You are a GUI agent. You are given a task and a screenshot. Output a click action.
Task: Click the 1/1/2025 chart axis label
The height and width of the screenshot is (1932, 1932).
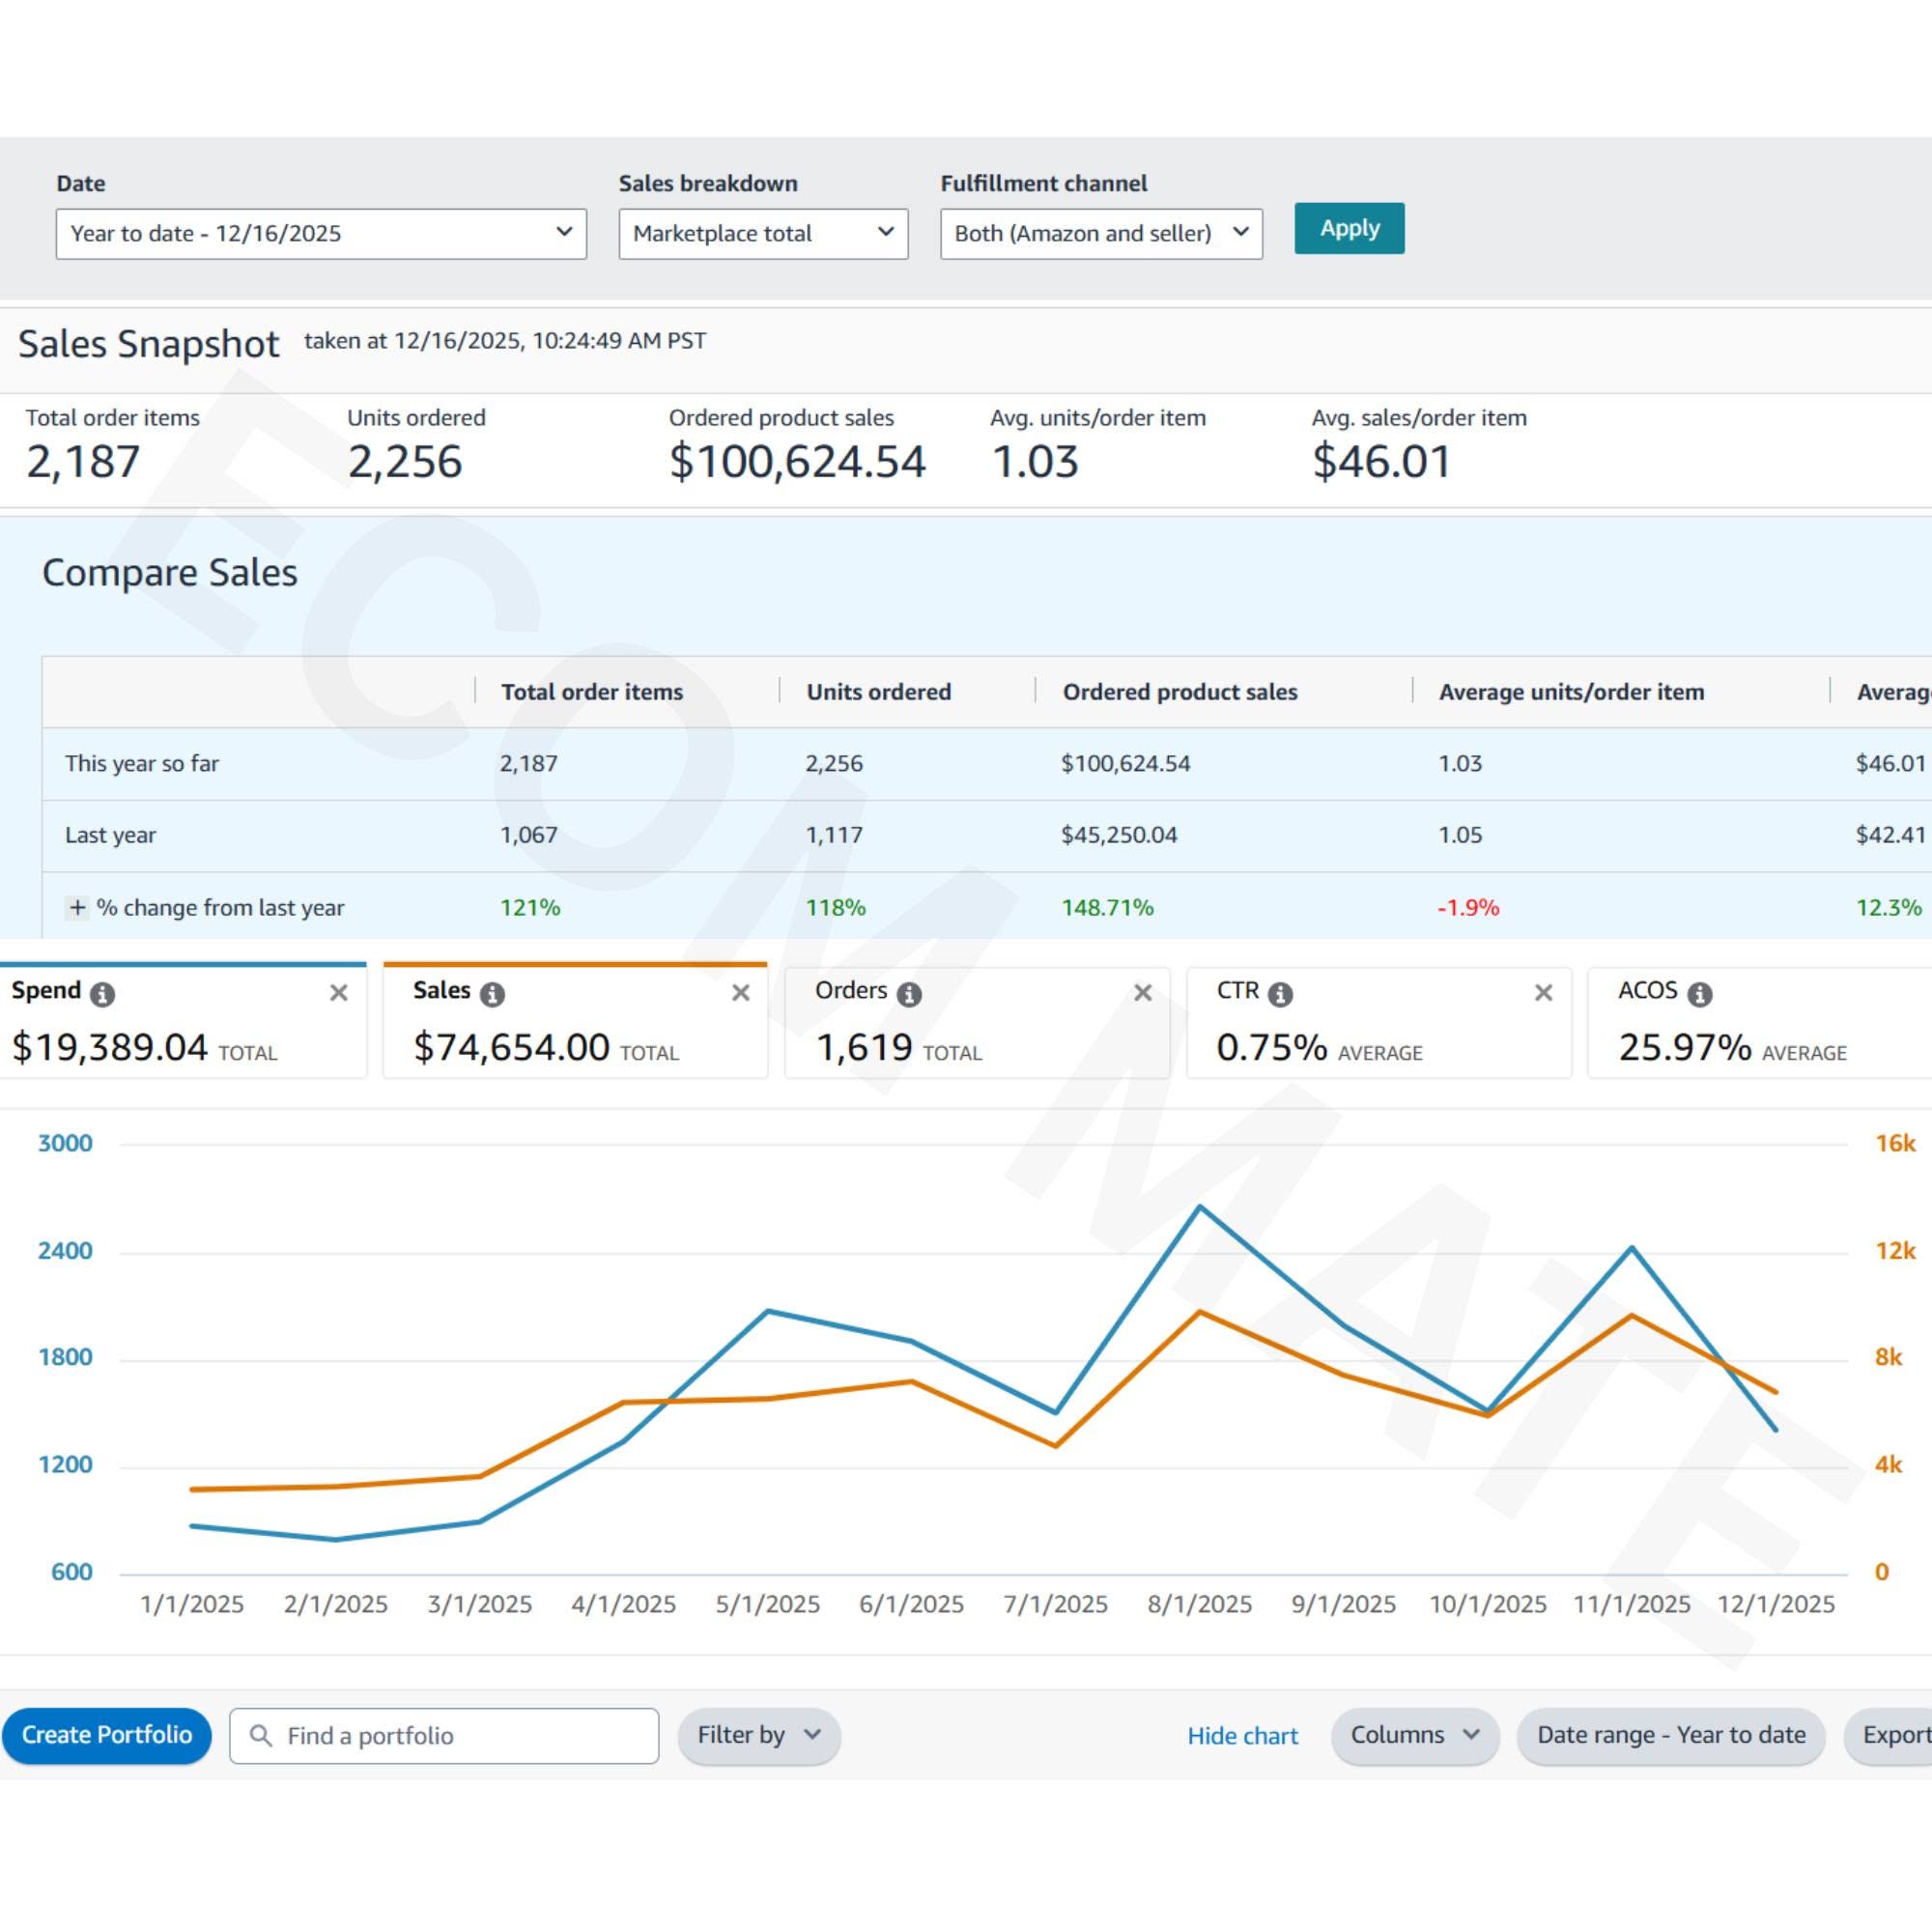pyautogui.click(x=192, y=1605)
